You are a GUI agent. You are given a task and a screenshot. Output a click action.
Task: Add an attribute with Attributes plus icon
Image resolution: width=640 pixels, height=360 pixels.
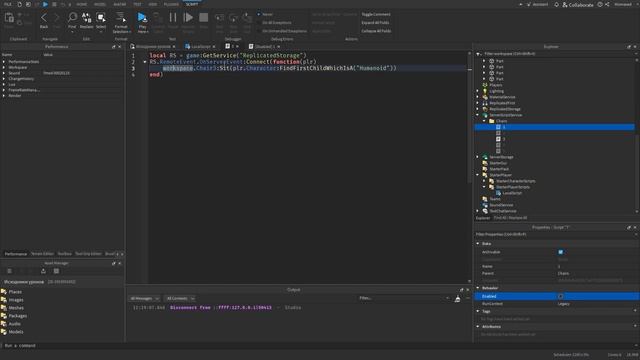[635, 326]
